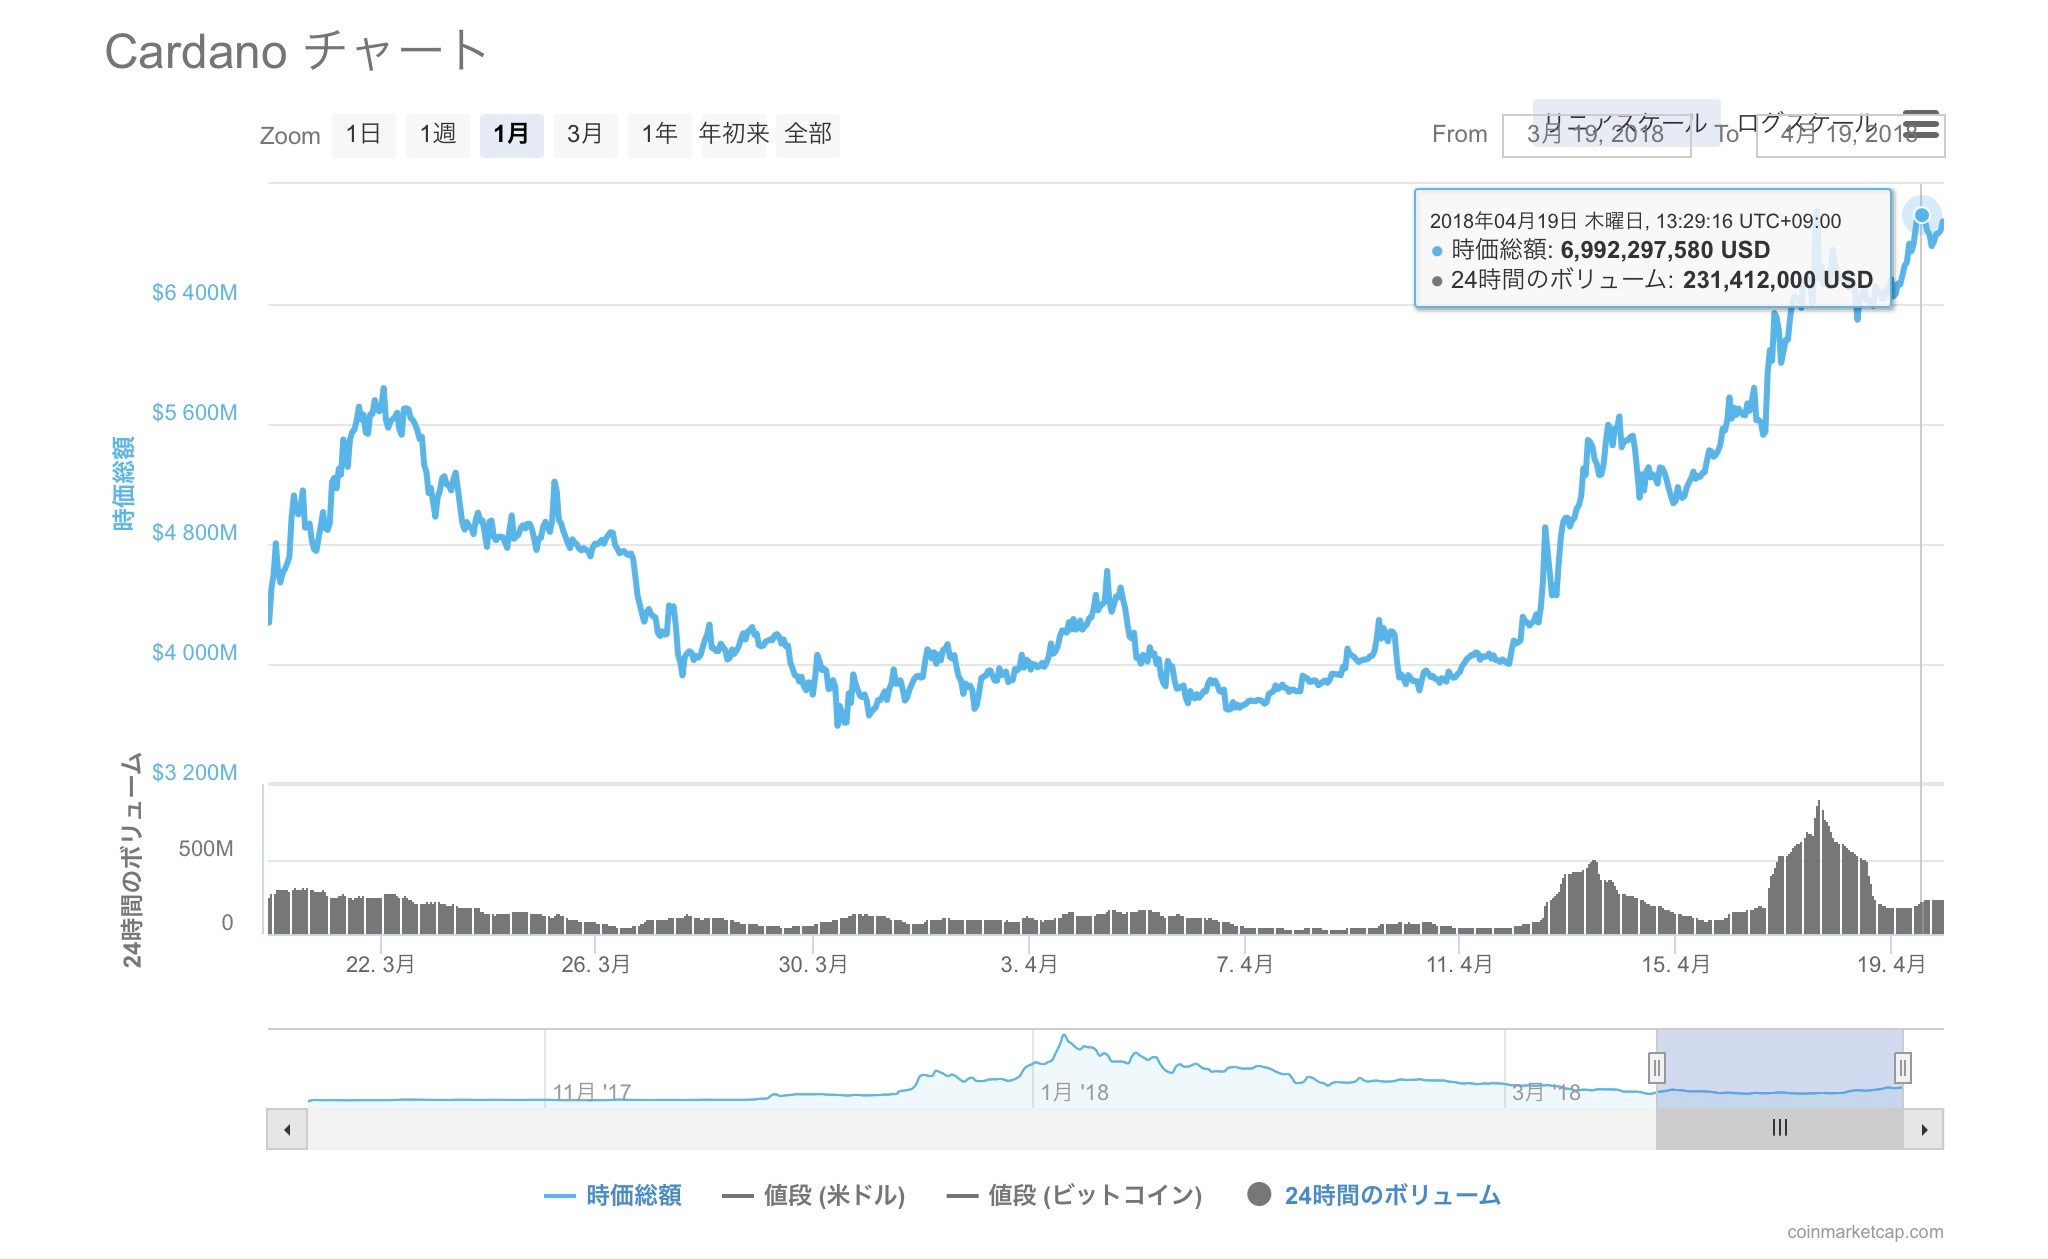Click the 30. 3月 date label
Screen dimensions: 2048x1259
(813, 965)
